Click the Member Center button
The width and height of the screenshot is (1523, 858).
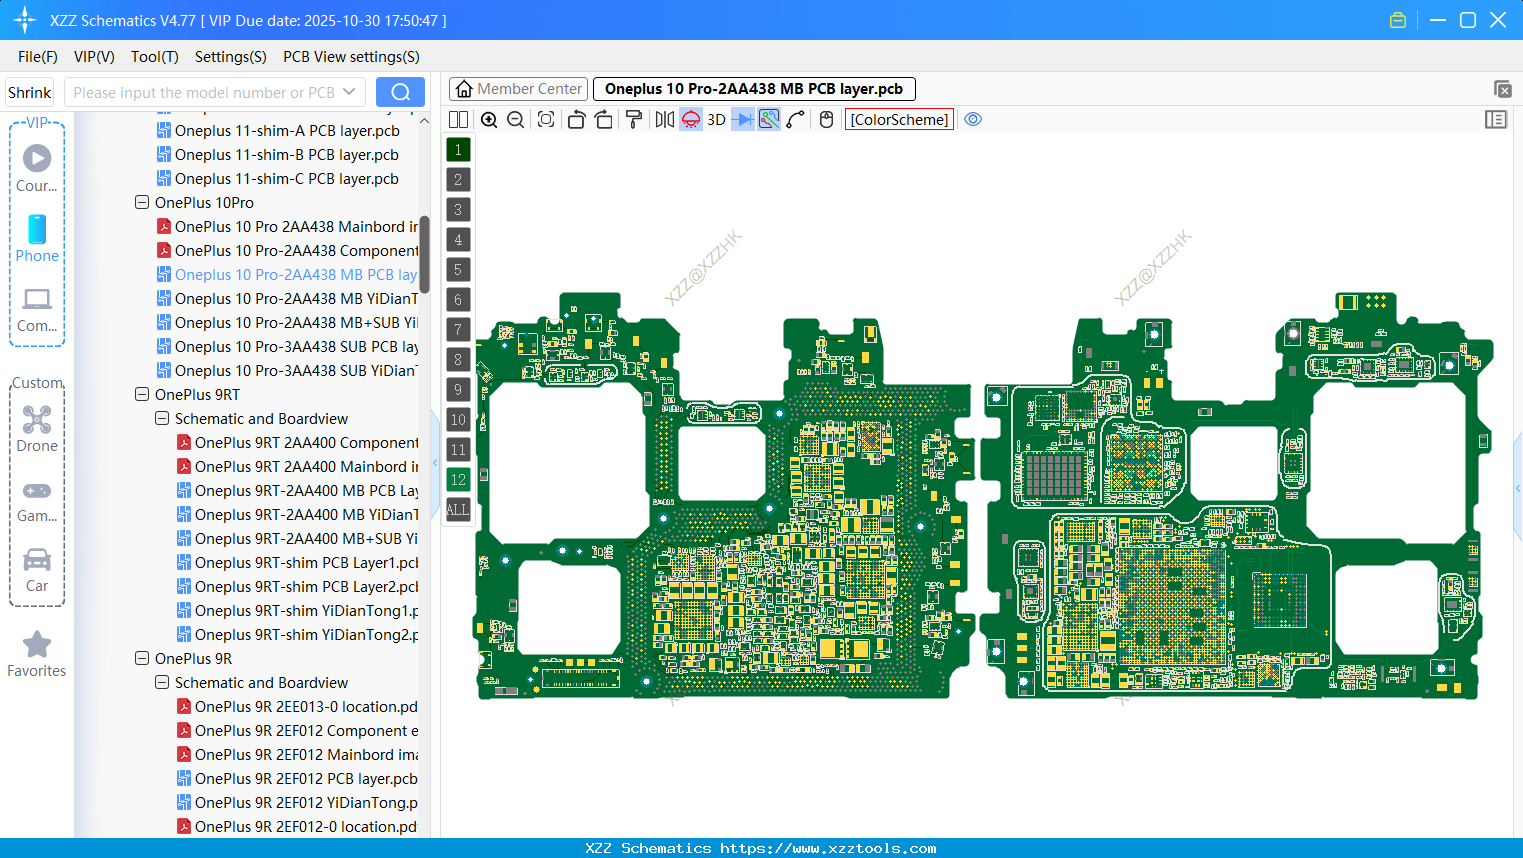[518, 88]
